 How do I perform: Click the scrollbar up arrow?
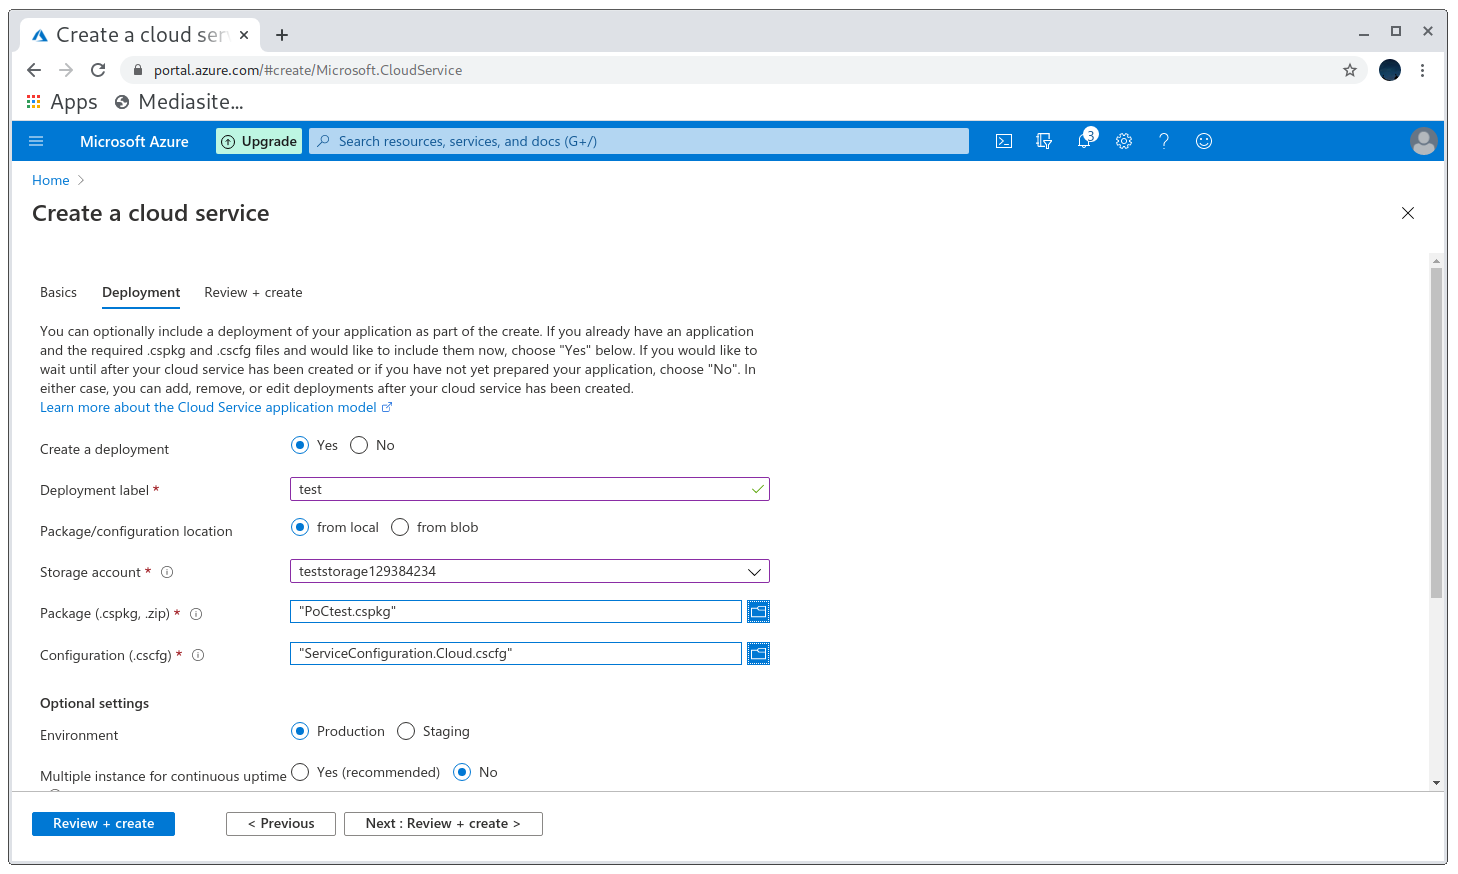(x=1436, y=261)
